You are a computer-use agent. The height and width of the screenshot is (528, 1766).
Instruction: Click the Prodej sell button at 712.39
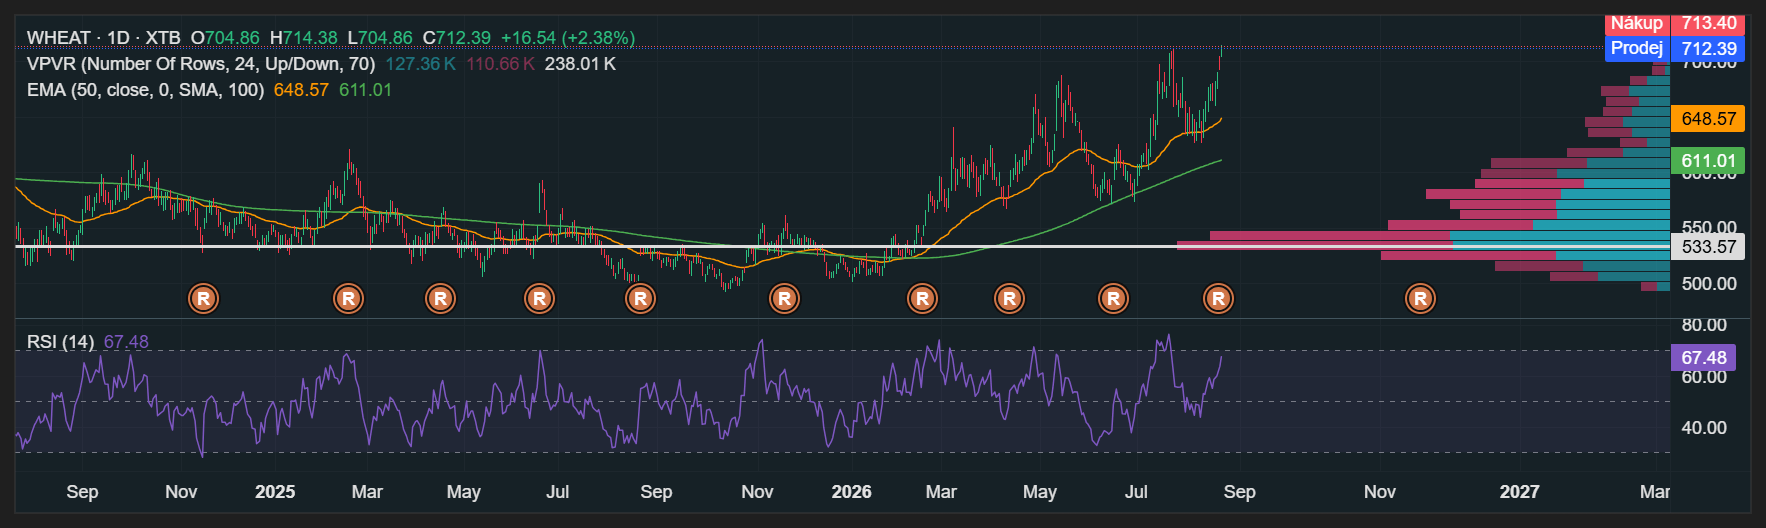1675,48
